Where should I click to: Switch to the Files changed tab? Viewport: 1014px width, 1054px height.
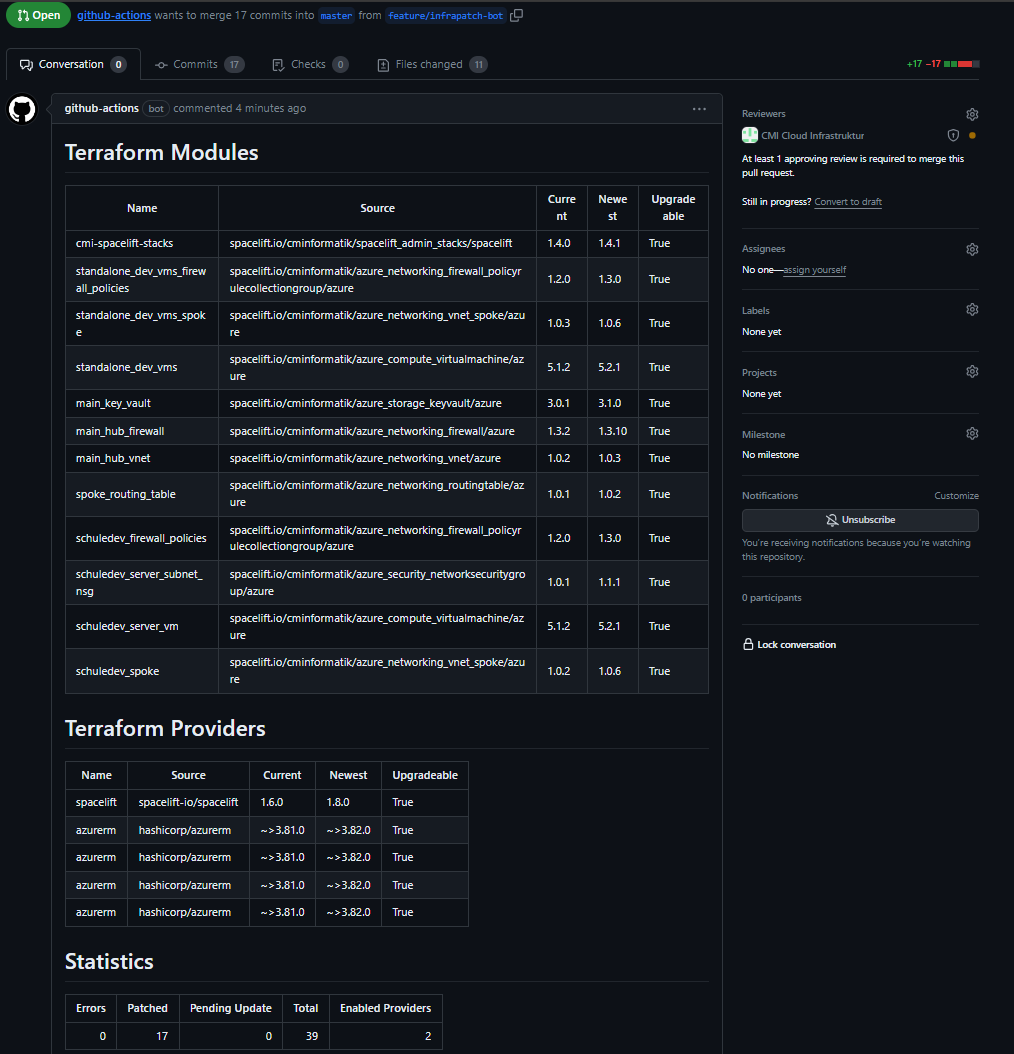pos(432,65)
